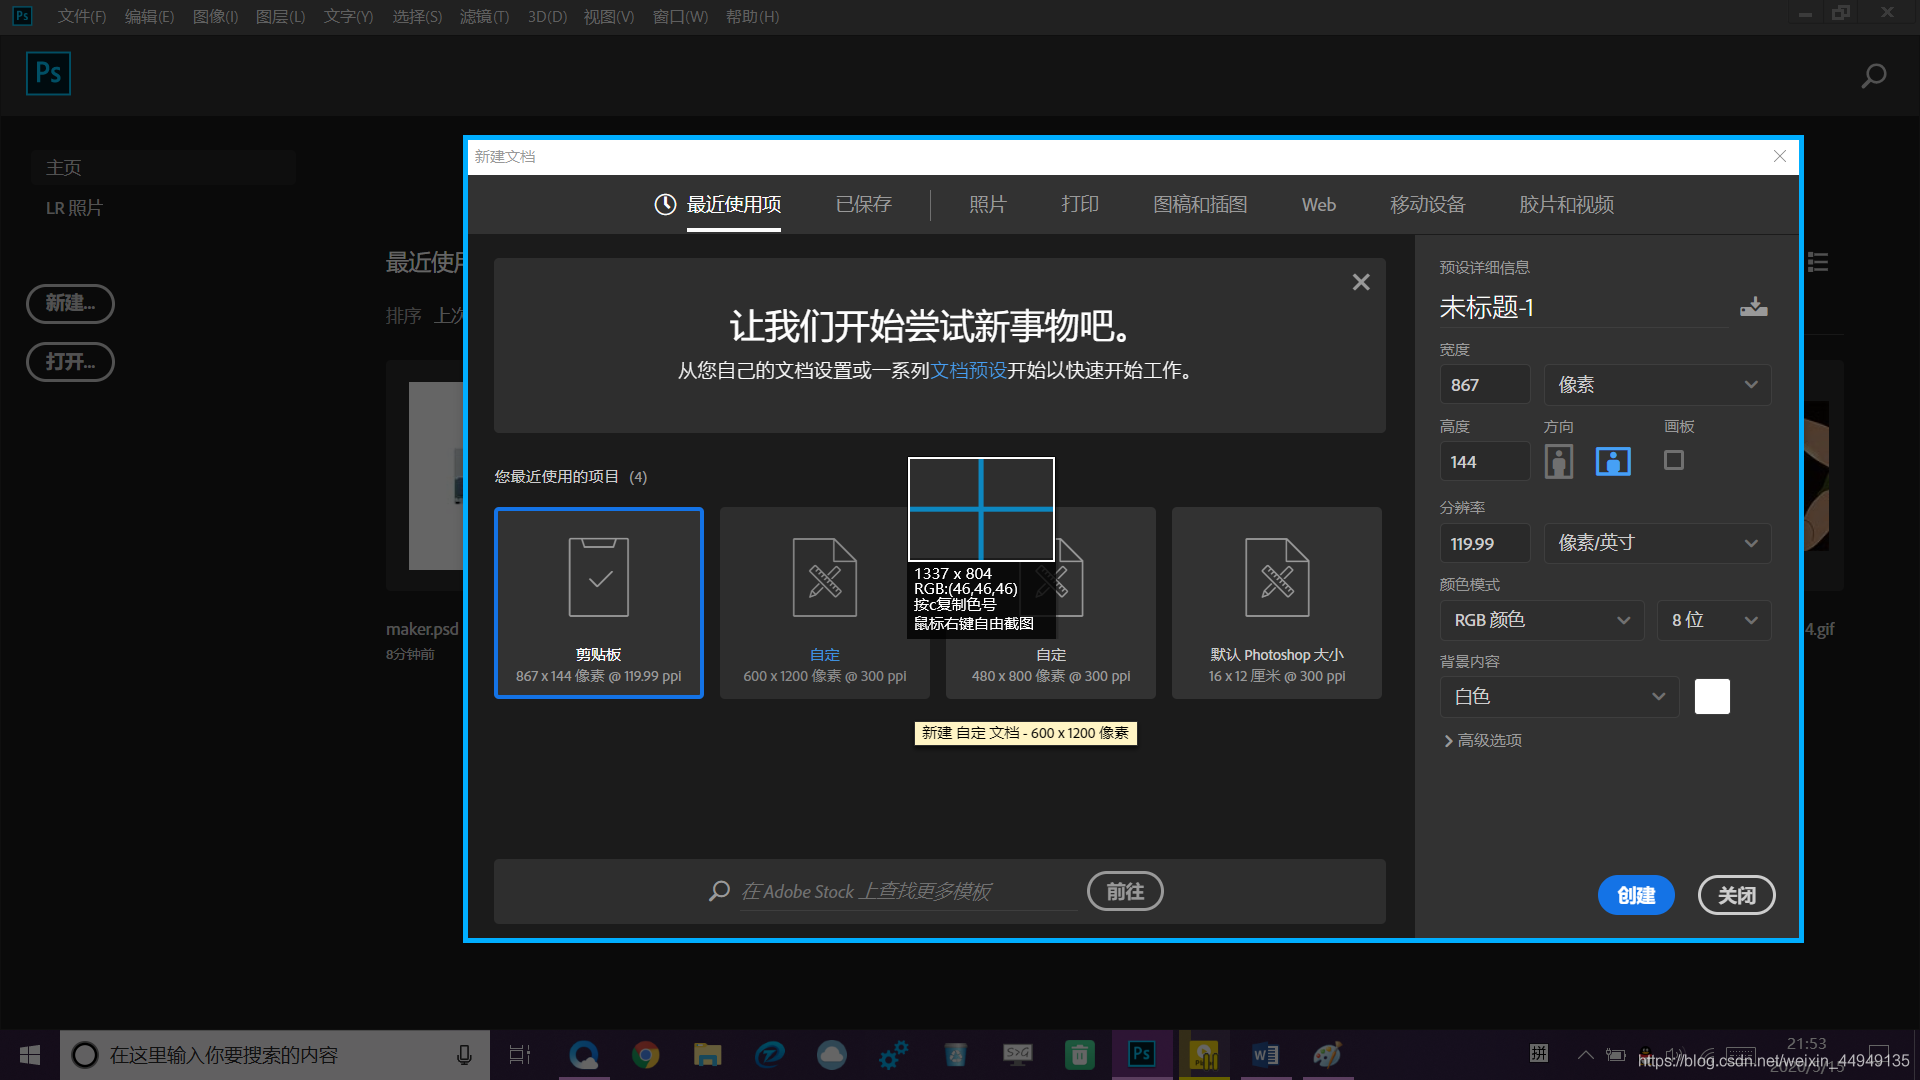Click the height field showing 144
Image resolution: width=1920 pixels, height=1080 pixels.
point(1485,462)
